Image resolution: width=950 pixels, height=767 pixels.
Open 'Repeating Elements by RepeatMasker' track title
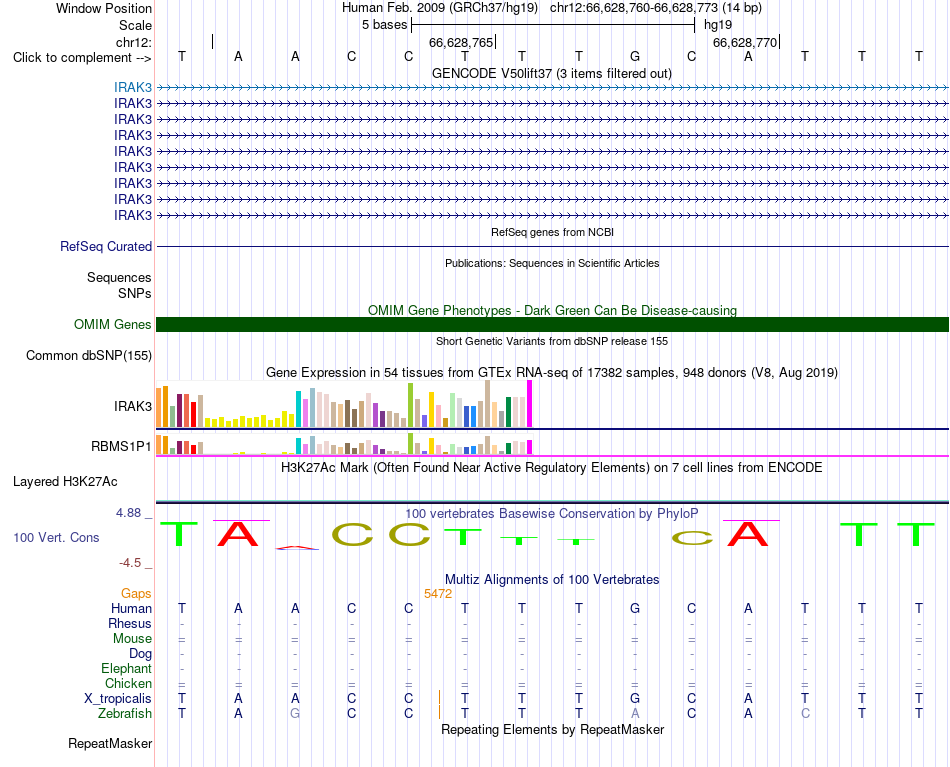[552, 729]
